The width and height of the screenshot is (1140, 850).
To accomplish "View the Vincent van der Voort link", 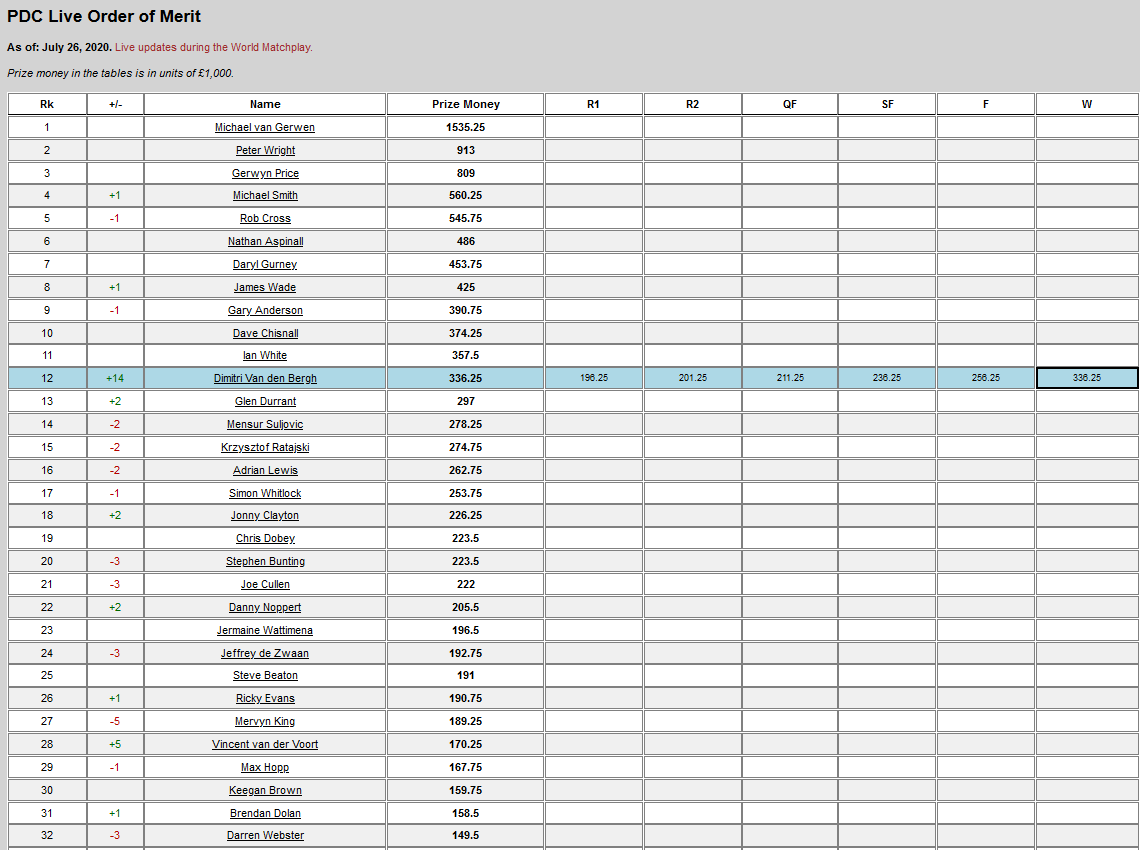I will pyautogui.click(x=265, y=745).
